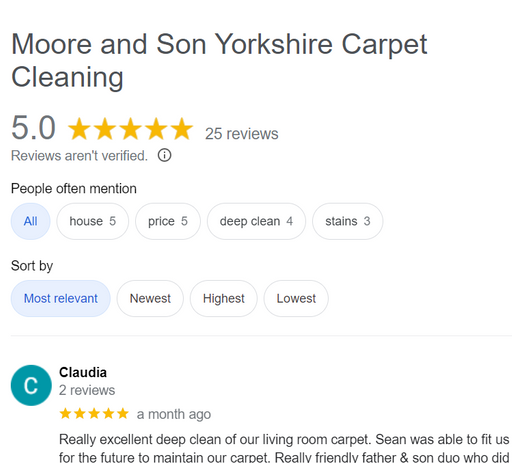The width and height of the screenshot is (512, 463).
Task: Open Claudia's teal profile avatar
Action: pyautogui.click(x=31, y=385)
